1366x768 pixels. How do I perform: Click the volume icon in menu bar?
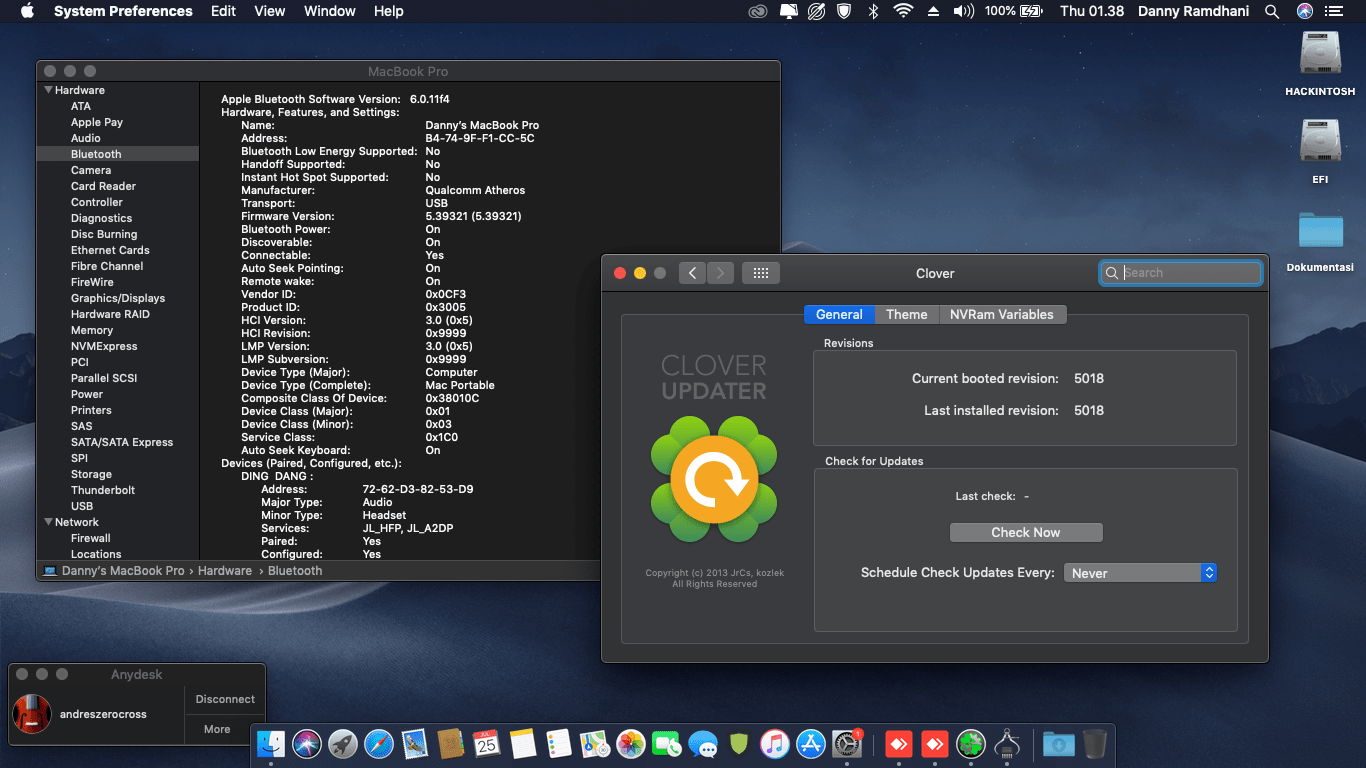963,11
